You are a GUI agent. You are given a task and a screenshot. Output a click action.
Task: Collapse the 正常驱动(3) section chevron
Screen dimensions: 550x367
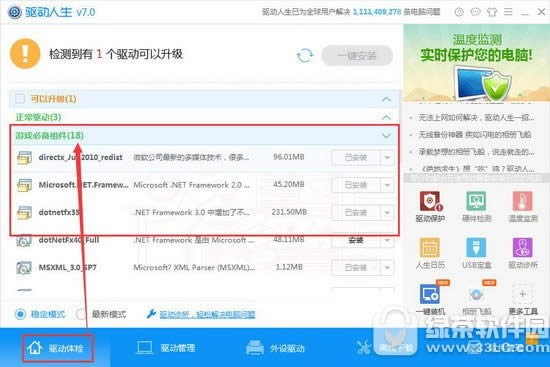click(x=386, y=117)
